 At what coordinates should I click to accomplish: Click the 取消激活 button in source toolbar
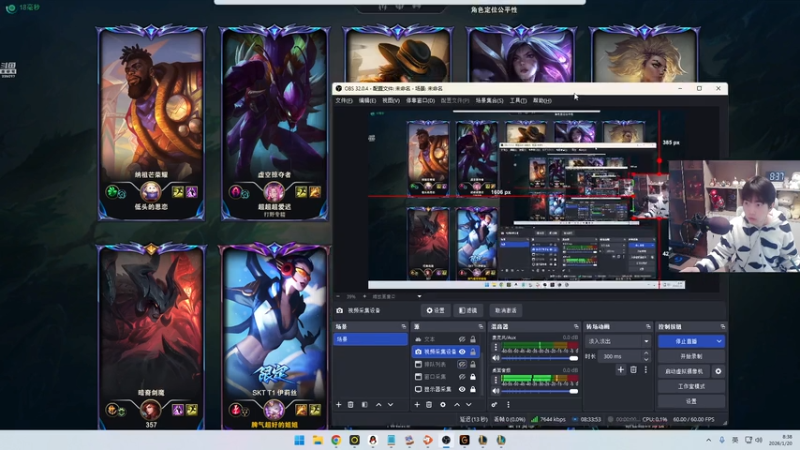pyautogui.click(x=506, y=310)
